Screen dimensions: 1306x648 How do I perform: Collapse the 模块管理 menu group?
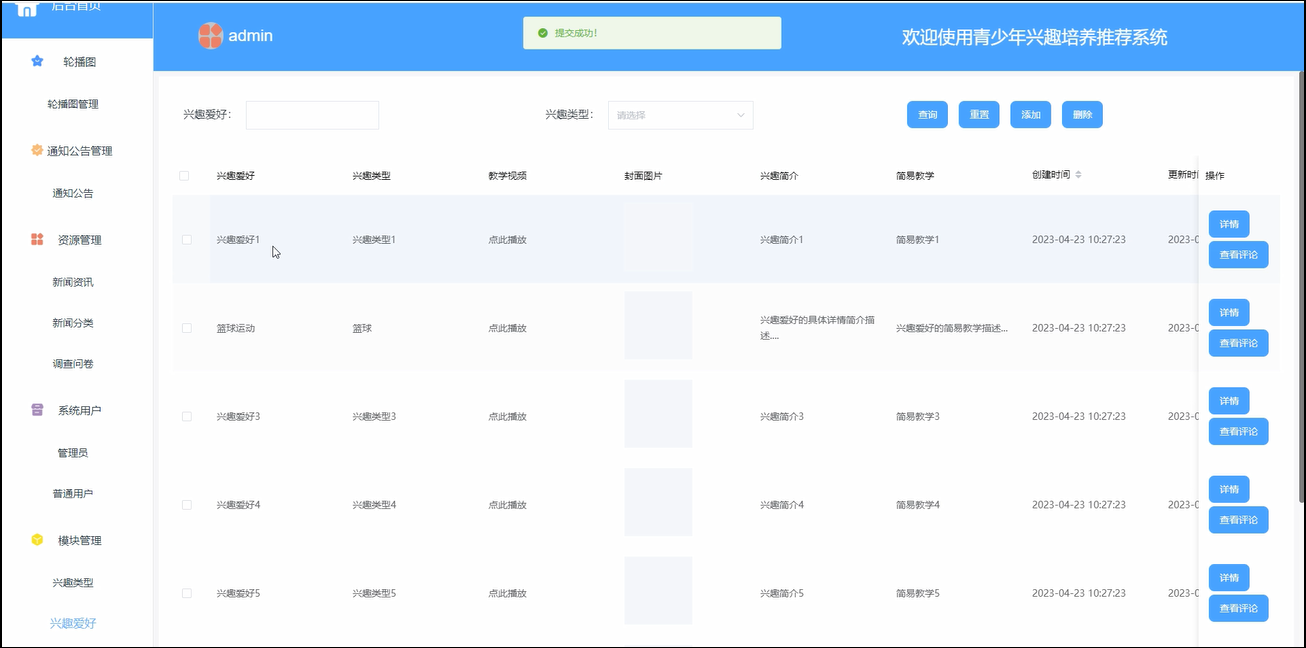[x=77, y=540]
